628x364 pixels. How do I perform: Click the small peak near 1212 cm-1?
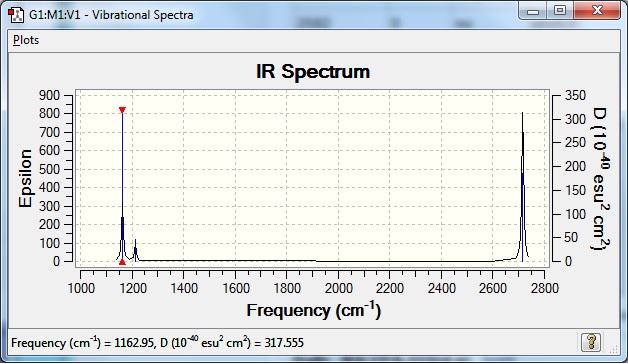(135, 250)
